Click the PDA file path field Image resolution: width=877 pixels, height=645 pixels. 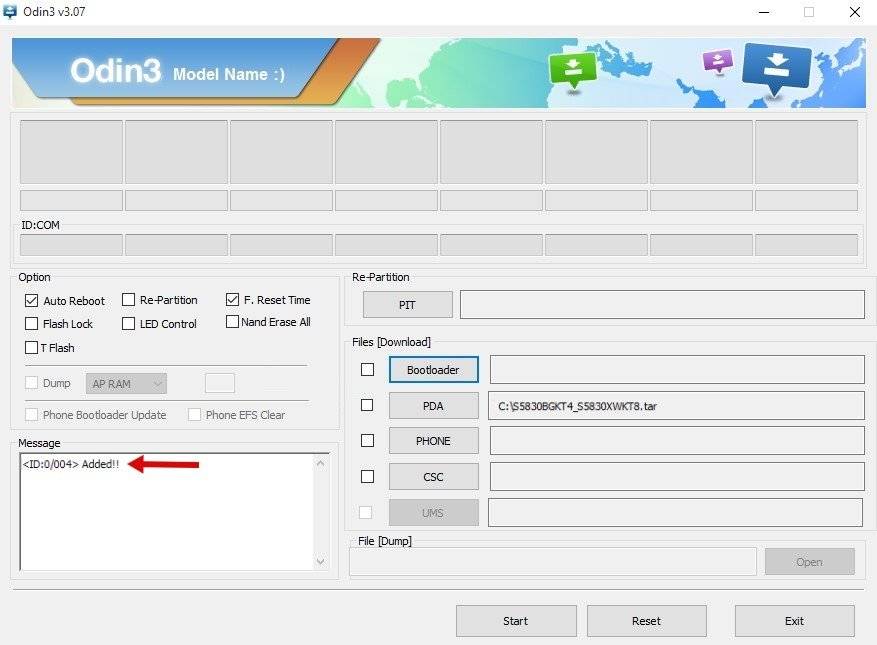click(x=677, y=406)
